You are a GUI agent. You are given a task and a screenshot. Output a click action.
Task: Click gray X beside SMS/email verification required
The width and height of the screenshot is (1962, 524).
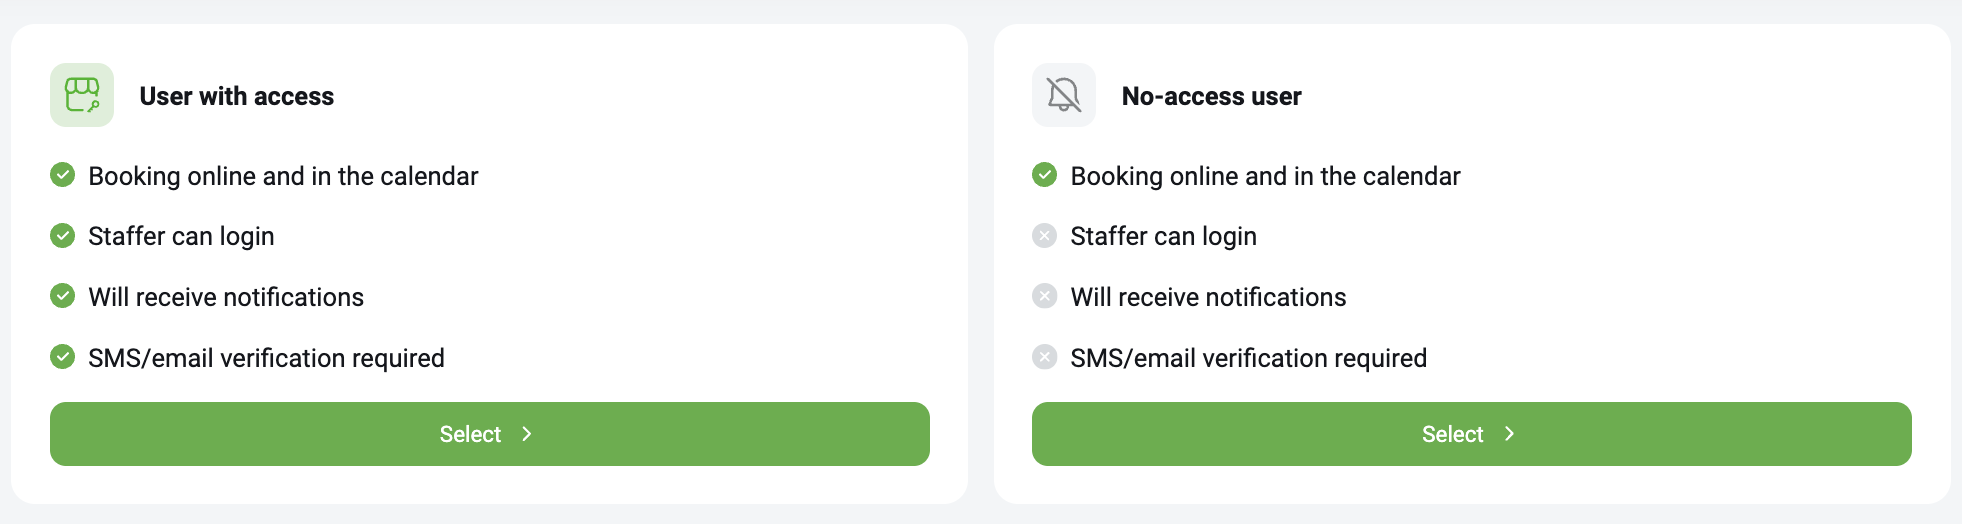tap(1045, 357)
